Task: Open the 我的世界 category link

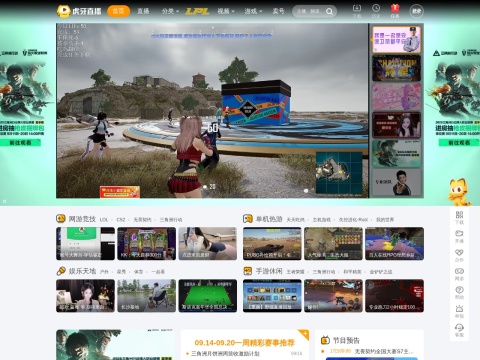Action: tap(385, 220)
